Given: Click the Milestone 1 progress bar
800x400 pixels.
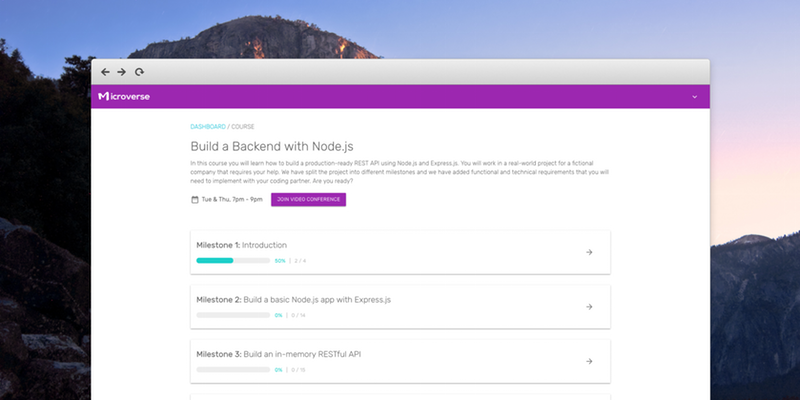Looking at the screenshot, I should tap(233, 261).
